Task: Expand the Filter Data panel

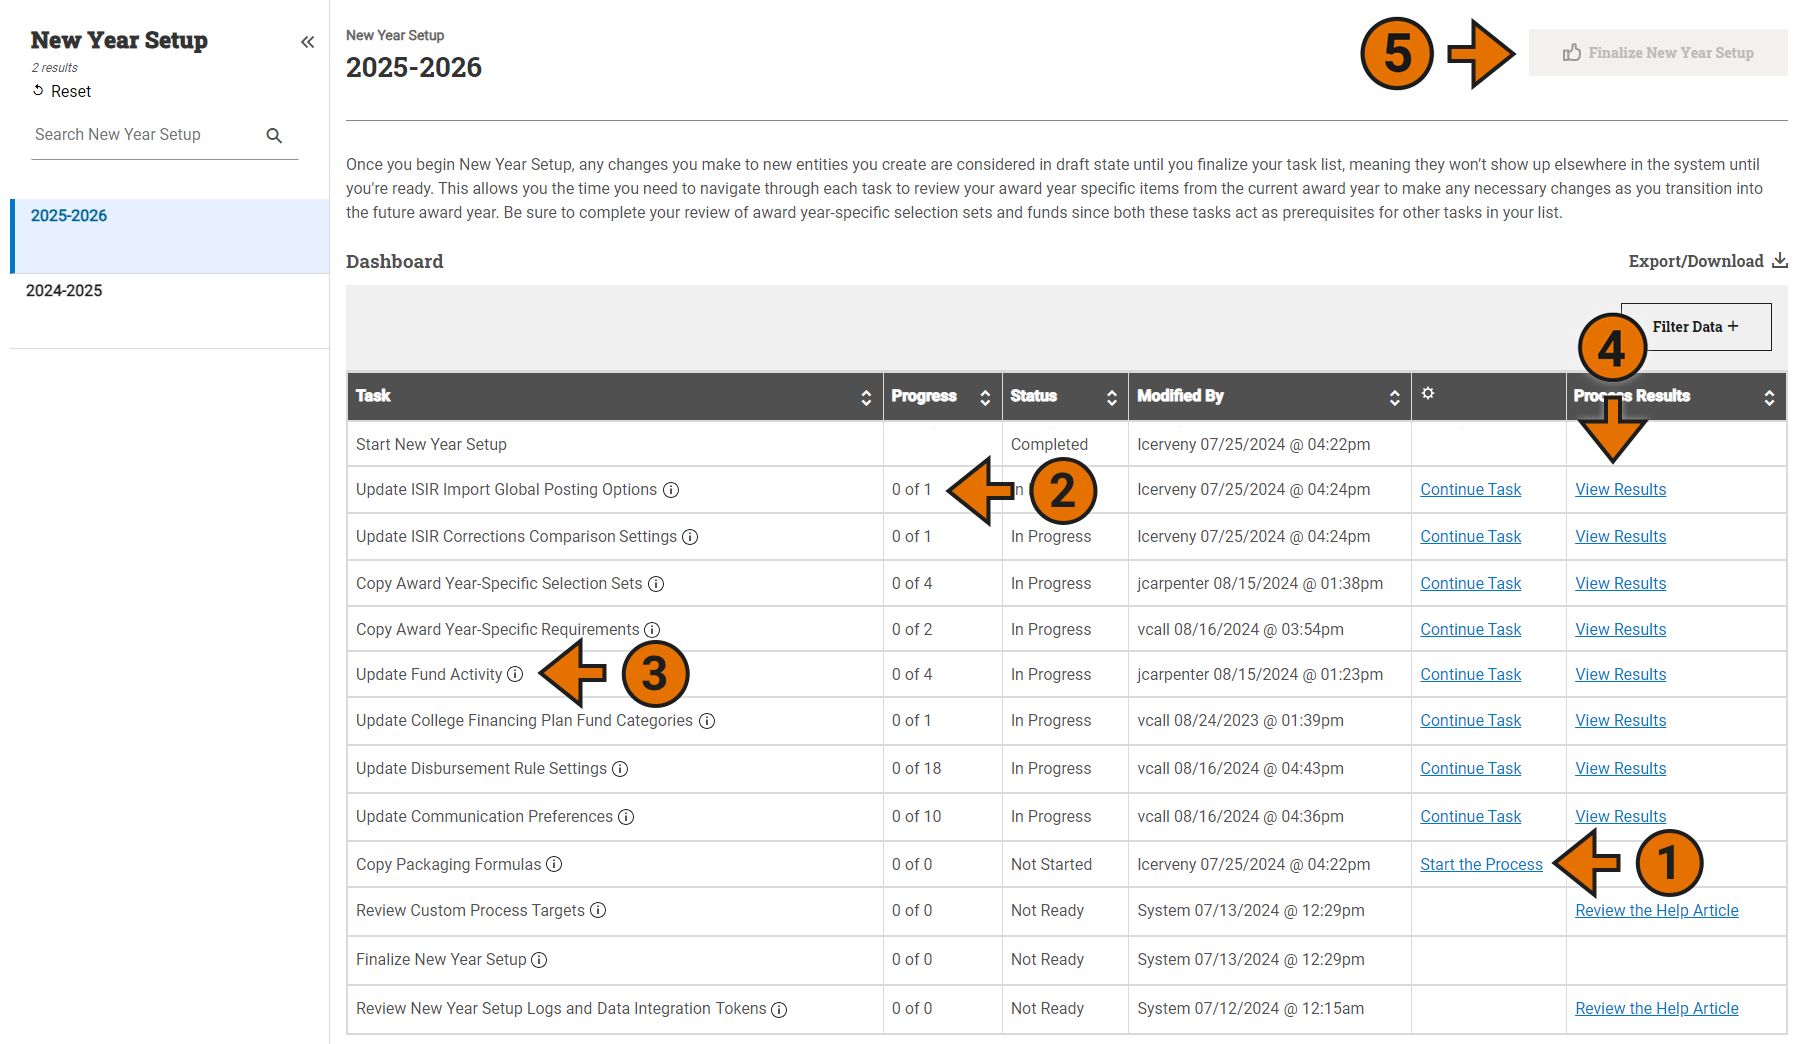Action: pyautogui.click(x=1696, y=327)
